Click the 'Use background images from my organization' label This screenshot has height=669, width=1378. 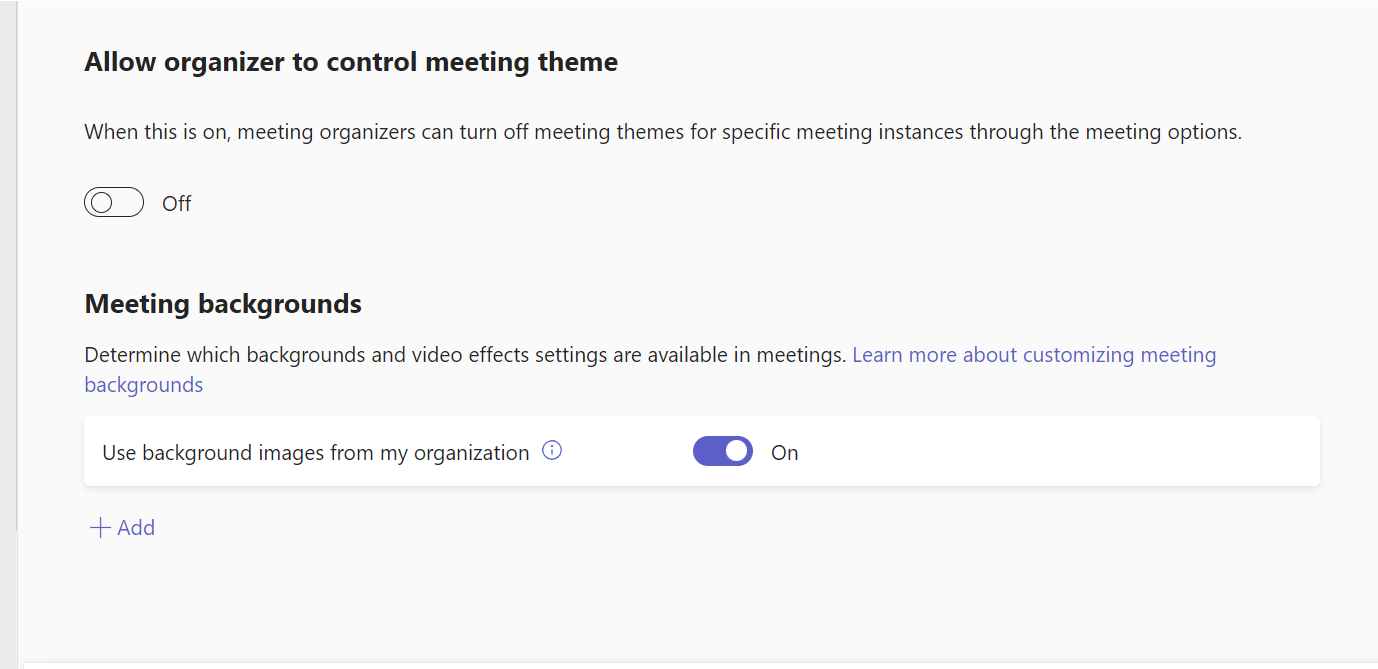pos(315,453)
